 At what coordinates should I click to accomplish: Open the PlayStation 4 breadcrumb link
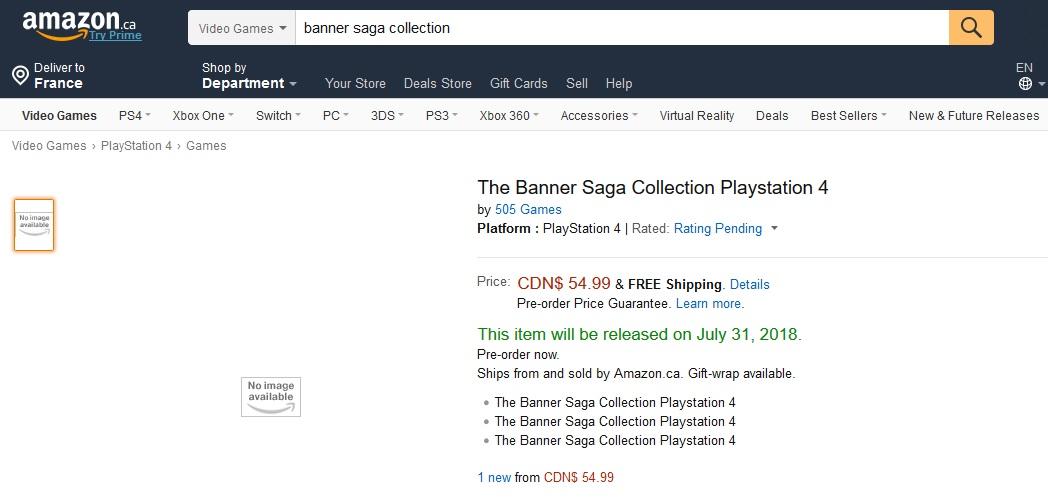136,146
